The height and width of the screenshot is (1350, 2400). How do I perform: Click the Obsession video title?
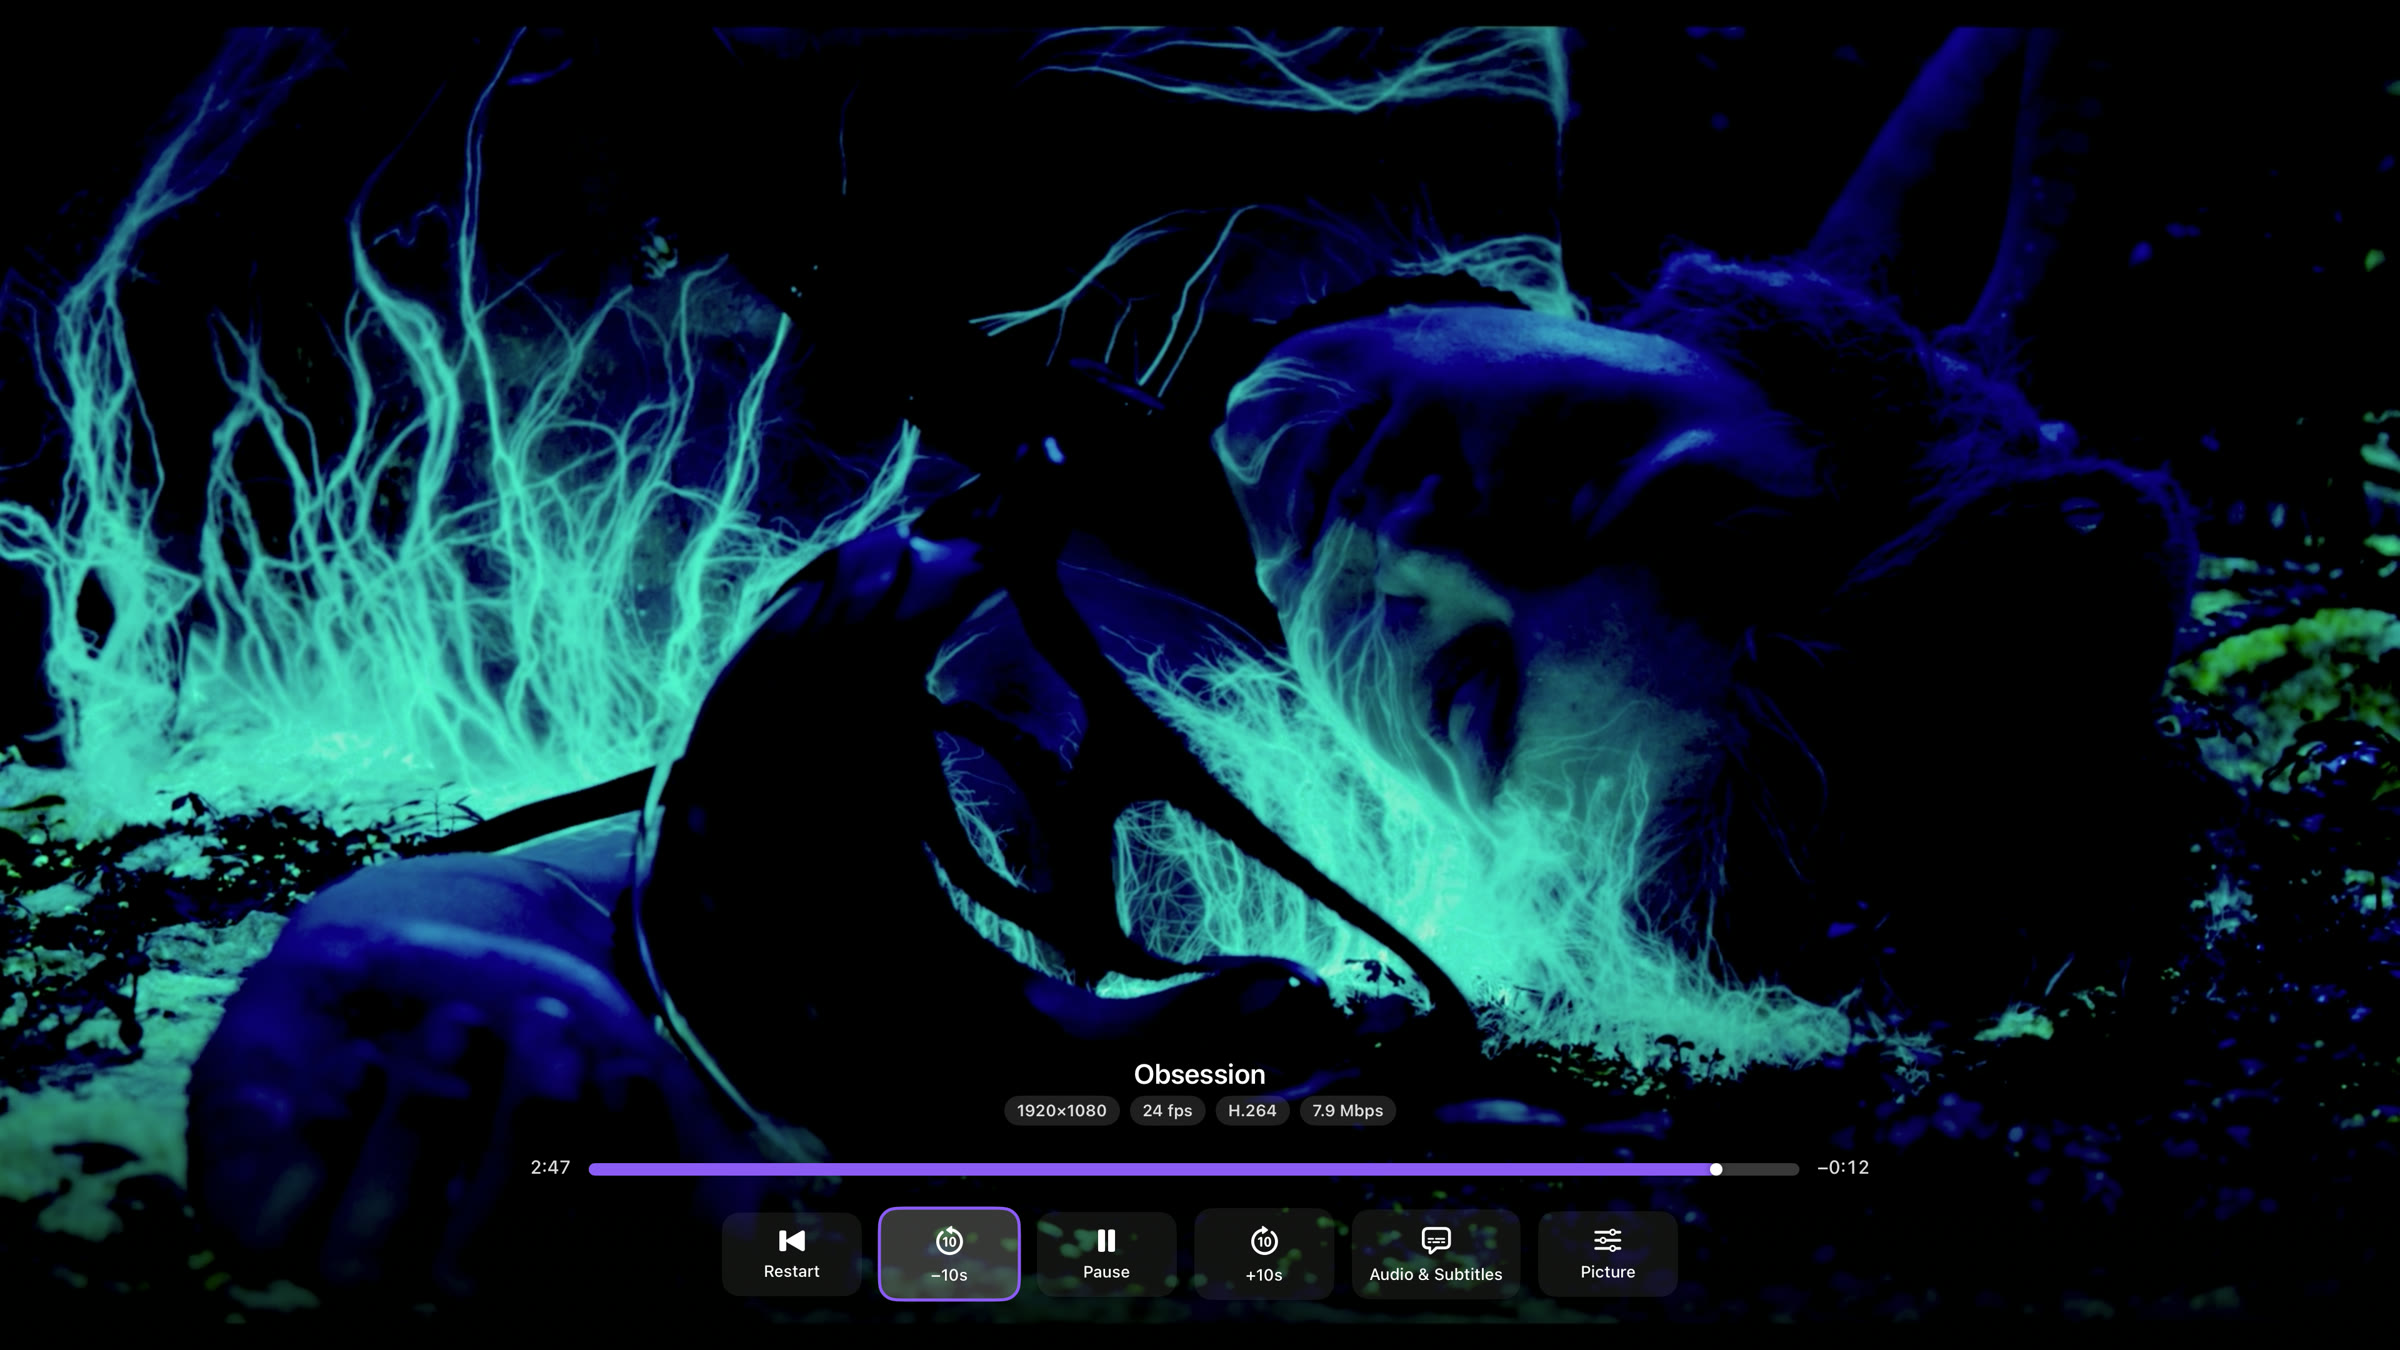(1199, 1074)
